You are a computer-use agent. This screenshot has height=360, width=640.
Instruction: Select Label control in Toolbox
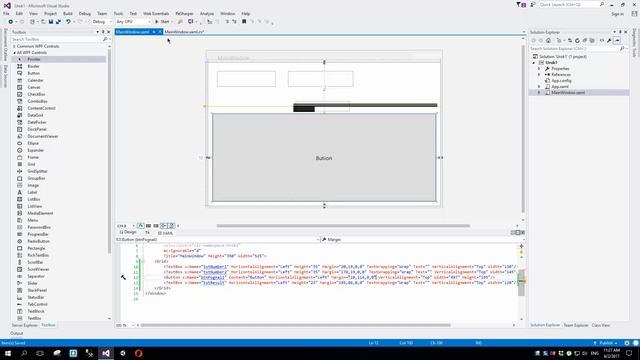click(x=32, y=192)
